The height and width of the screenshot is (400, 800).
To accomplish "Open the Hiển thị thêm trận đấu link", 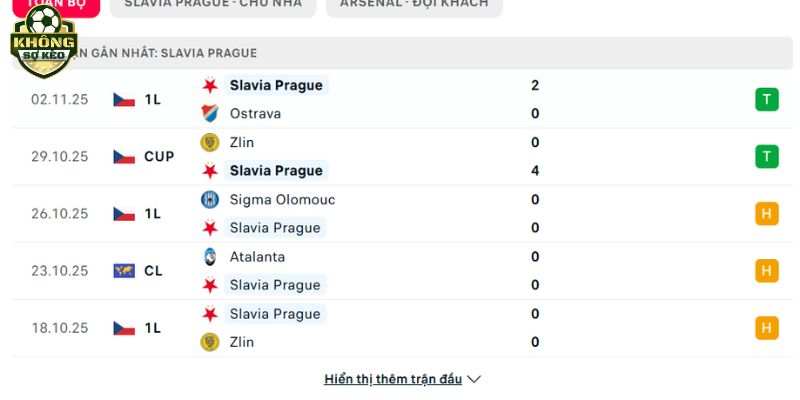I will 393,379.
